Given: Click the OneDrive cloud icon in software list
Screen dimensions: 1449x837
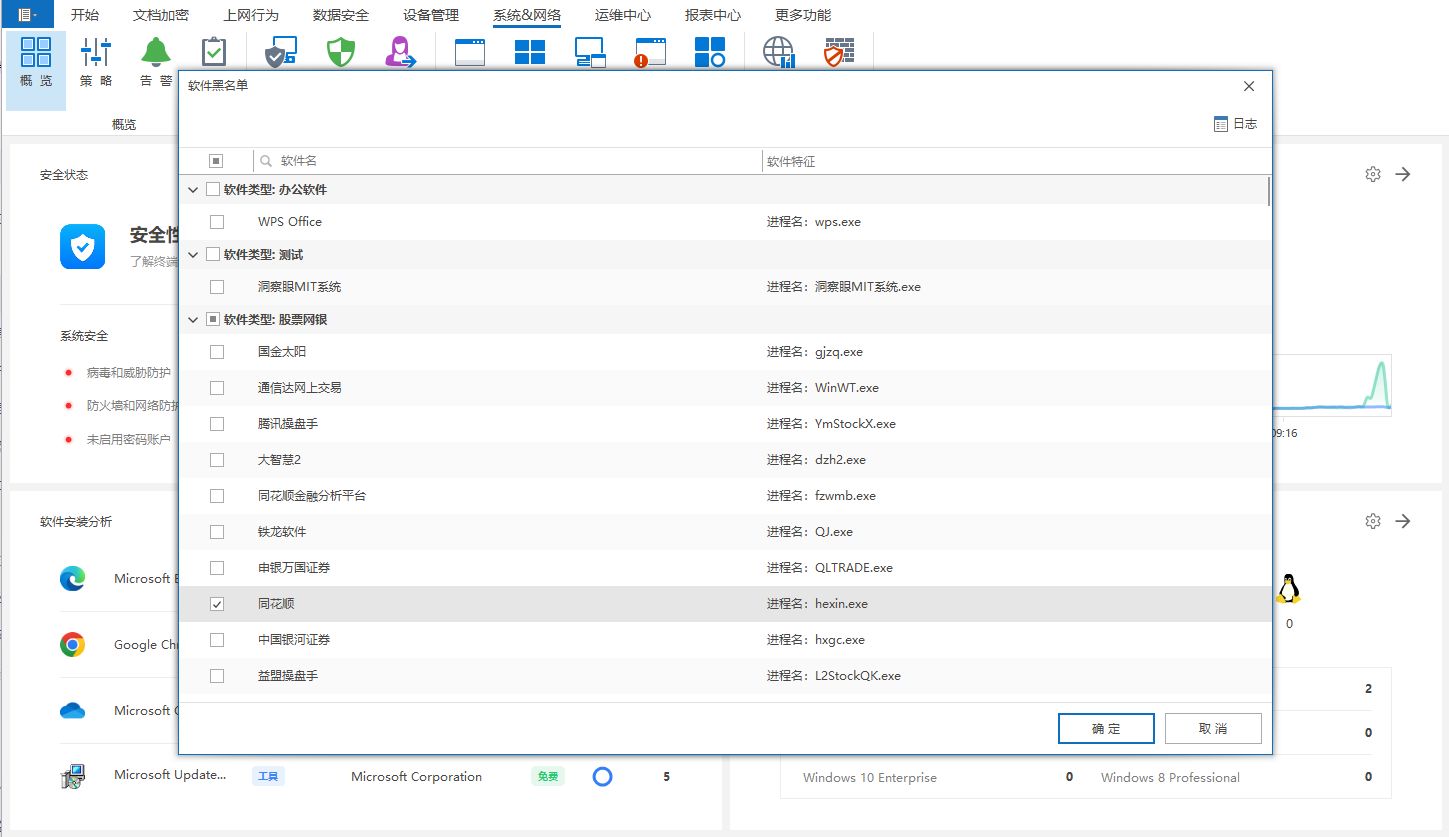Looking at the screenshot, I should click(x=72, y=711).
